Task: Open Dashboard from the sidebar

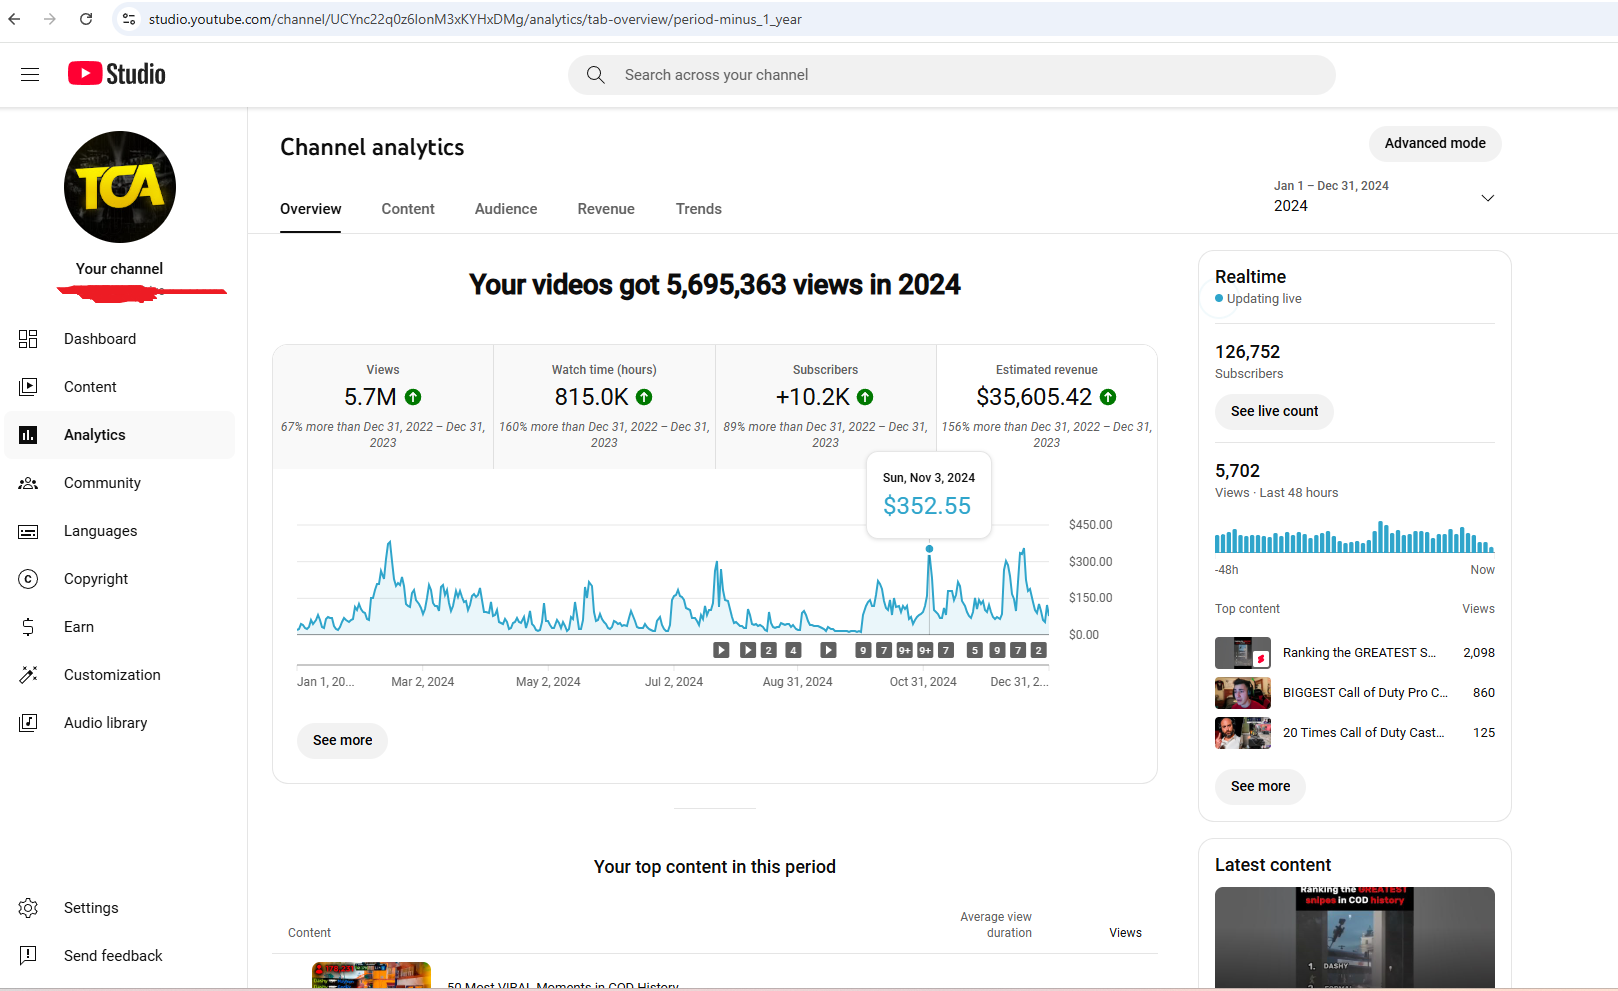Action: (99, 339)
